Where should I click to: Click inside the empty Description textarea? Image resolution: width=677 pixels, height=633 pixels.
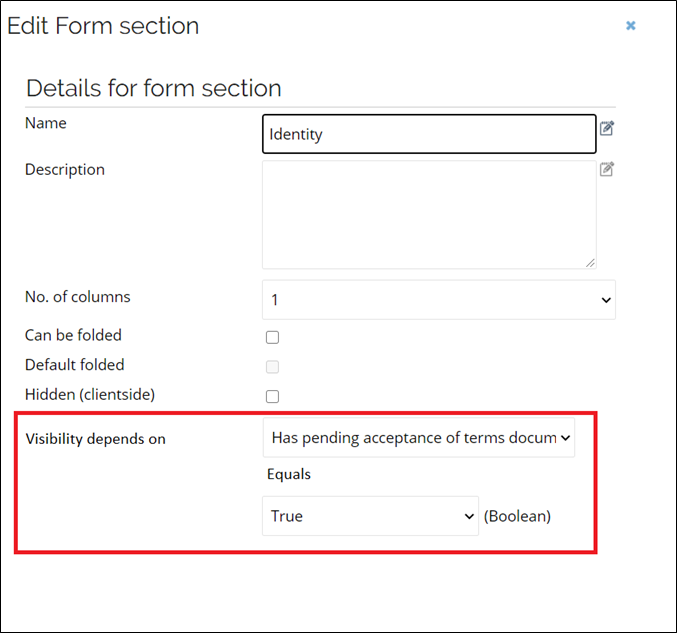429,215
